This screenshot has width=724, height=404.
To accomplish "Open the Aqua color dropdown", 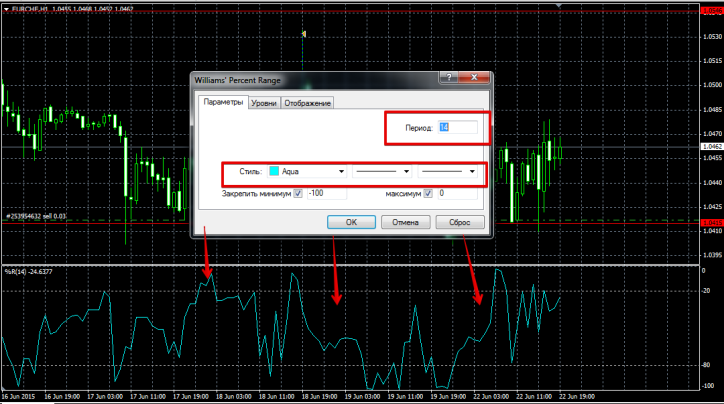I will 342,172.
